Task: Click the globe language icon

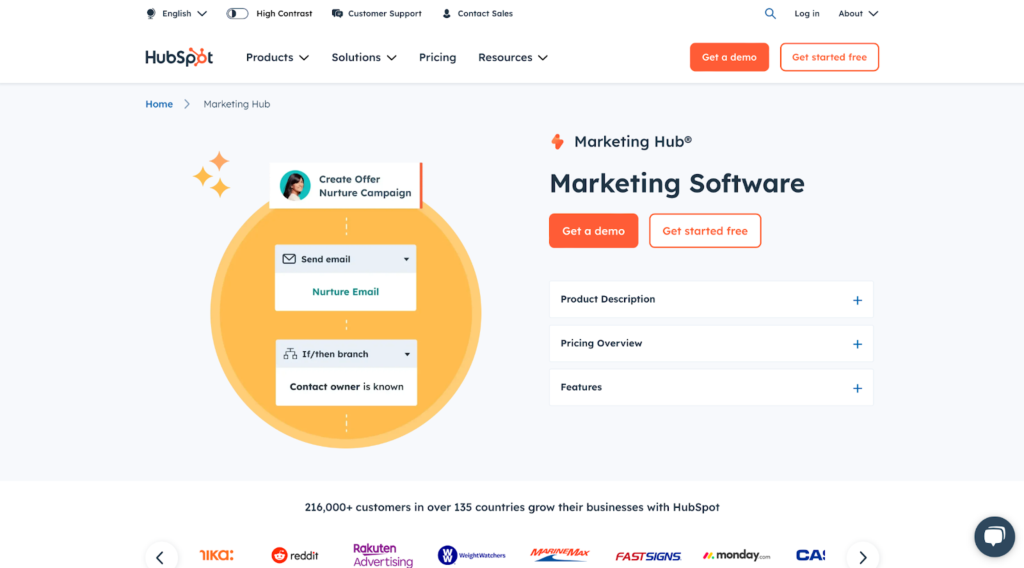Action: coord(151,14)
